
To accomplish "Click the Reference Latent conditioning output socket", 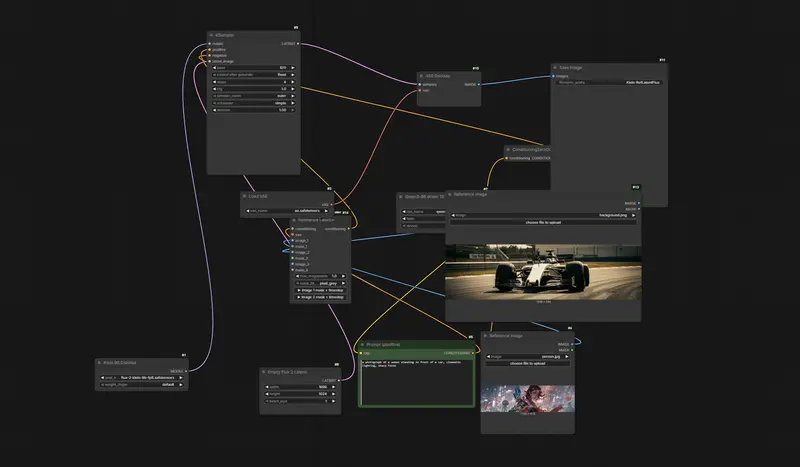I will (348, 229).
